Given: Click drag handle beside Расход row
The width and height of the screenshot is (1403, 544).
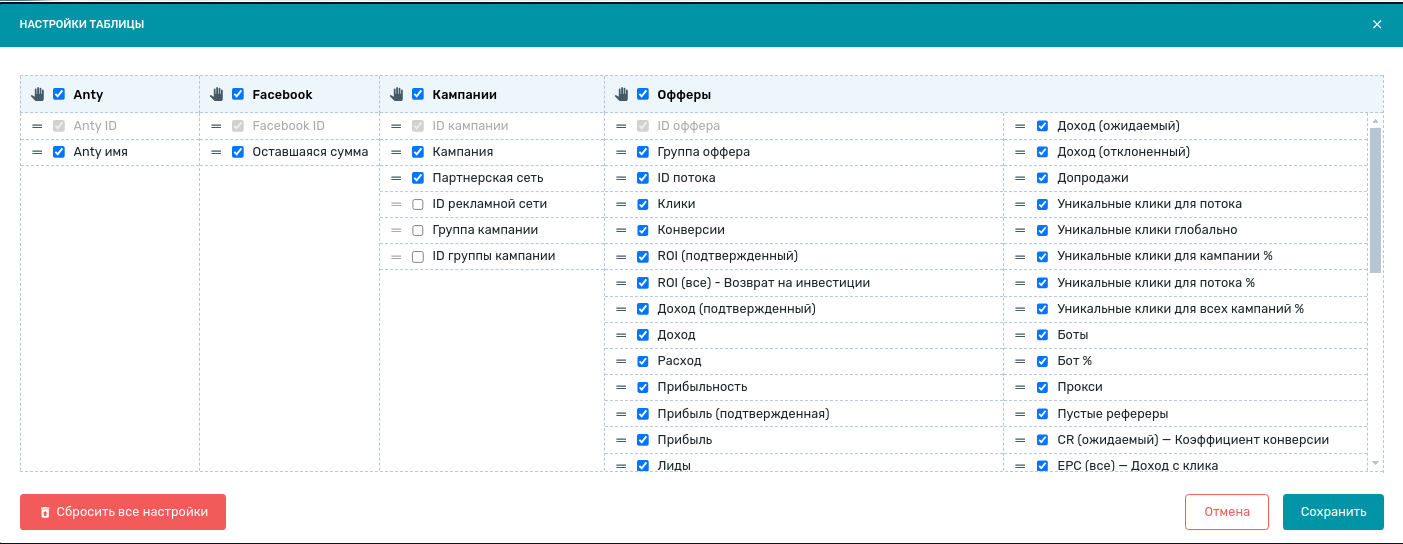Looking at the screenshot, I should 621,361.
